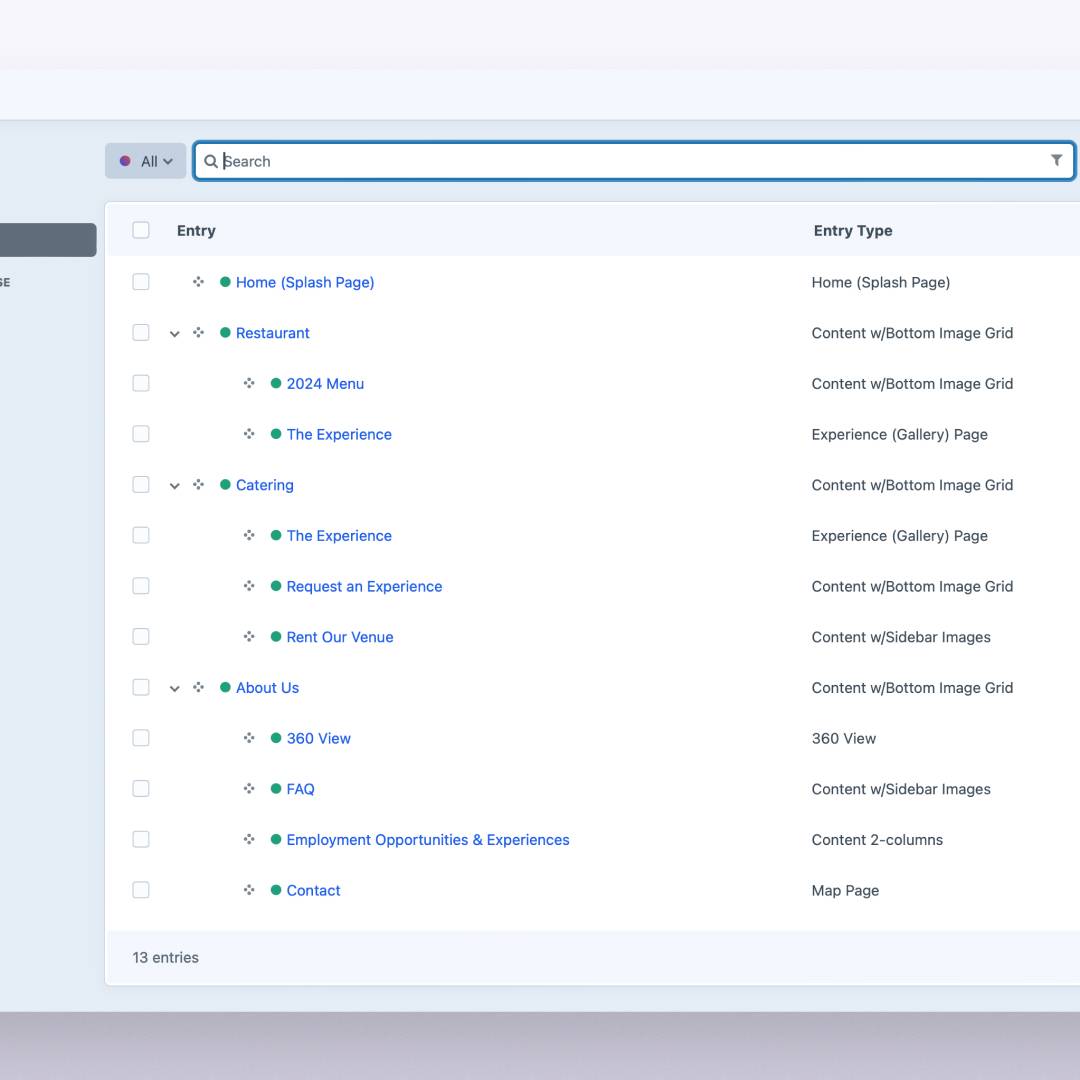Collapse the About Us entry tree
Screen dimensions: 1080x1080
pos(174,688)
